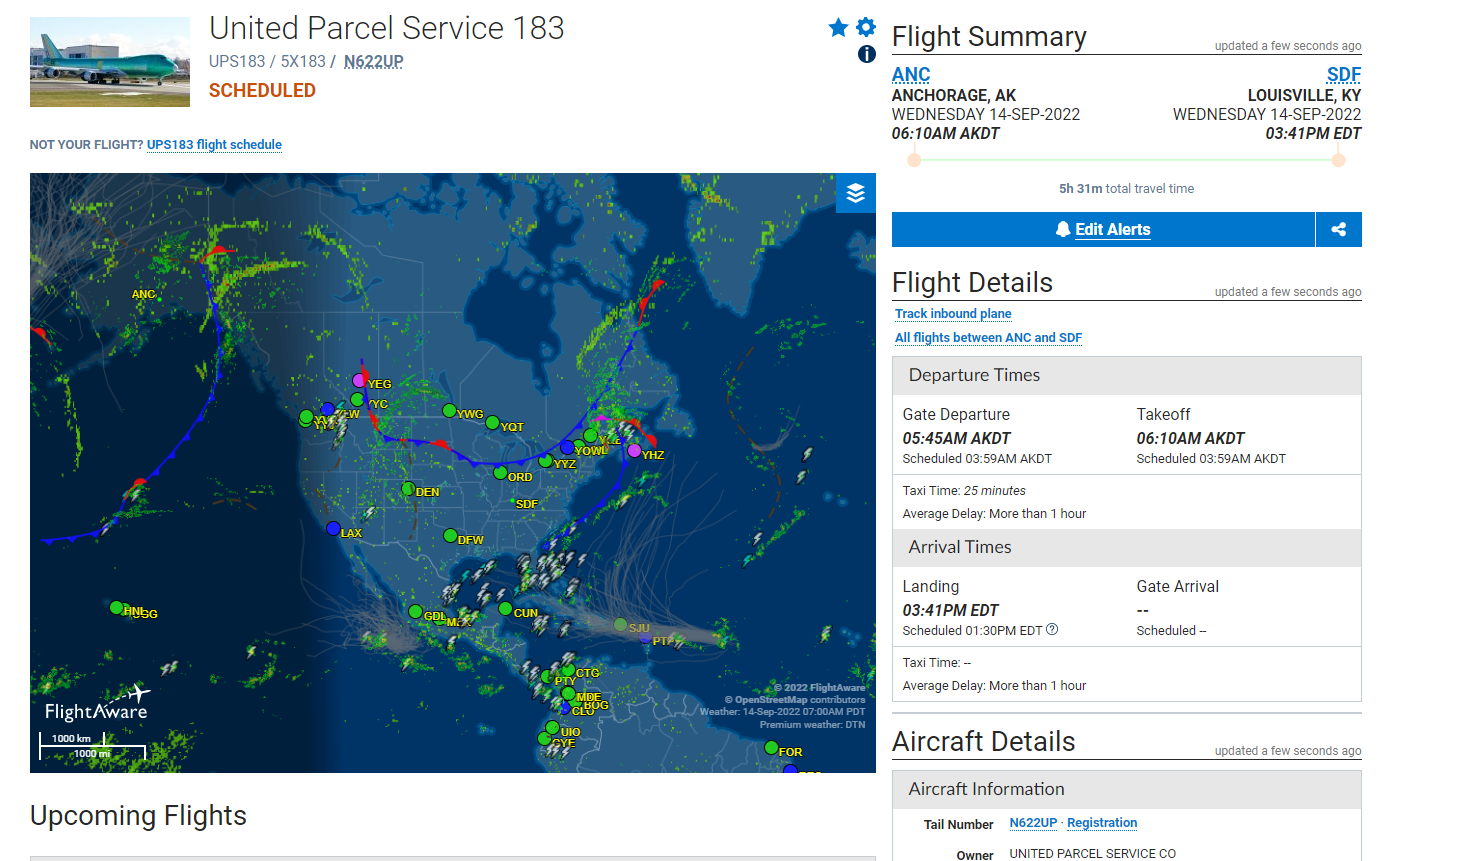Click the ORD airport marker on the map
Screen dimensions: 1481x861
coord(501,472)
